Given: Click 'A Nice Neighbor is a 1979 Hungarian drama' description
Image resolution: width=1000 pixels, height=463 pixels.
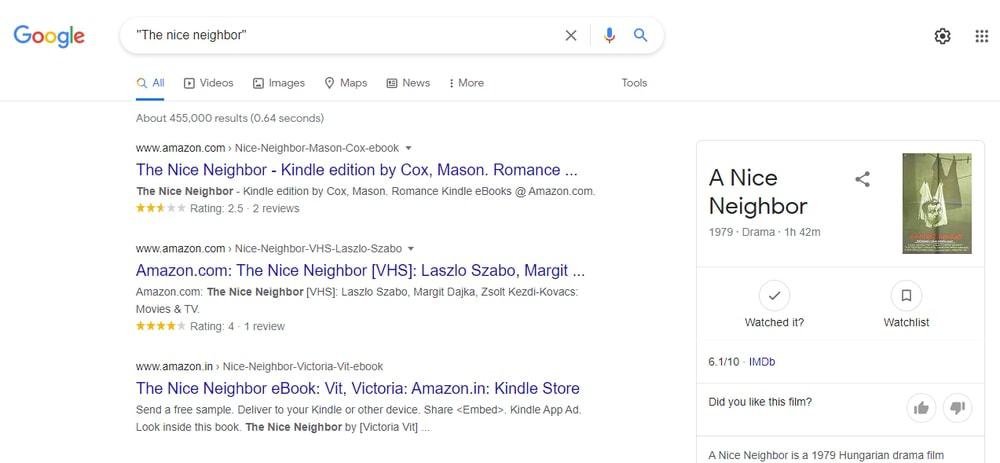Looking at the screenshot, I should [x=826, y=456].
